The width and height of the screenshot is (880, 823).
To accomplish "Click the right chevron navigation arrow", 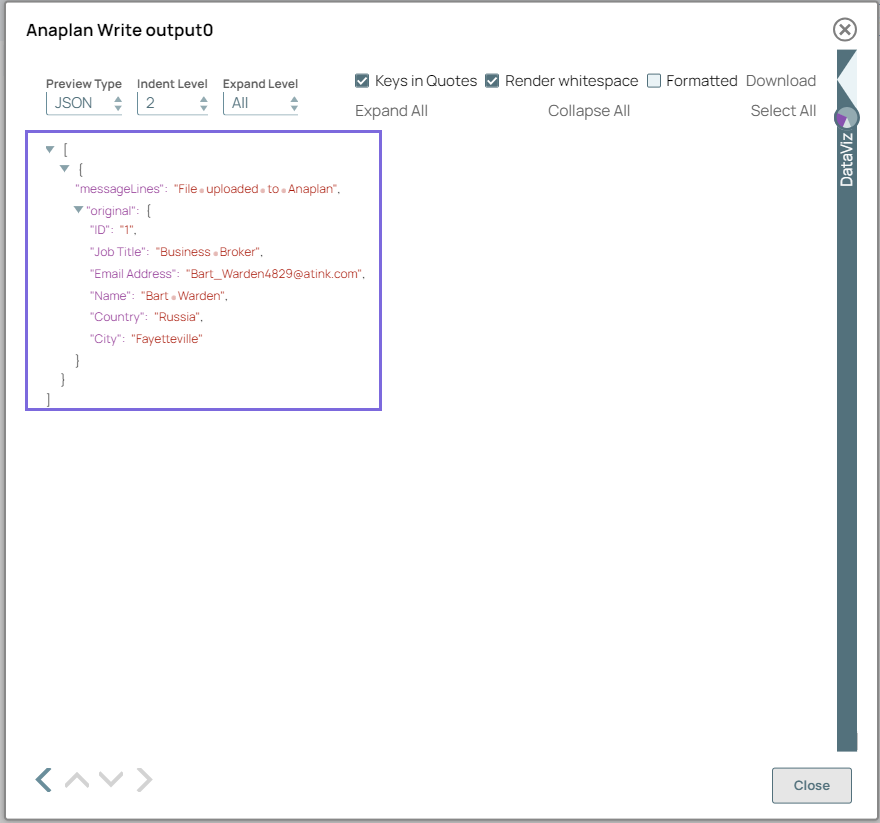I will (x=143, y=779).
